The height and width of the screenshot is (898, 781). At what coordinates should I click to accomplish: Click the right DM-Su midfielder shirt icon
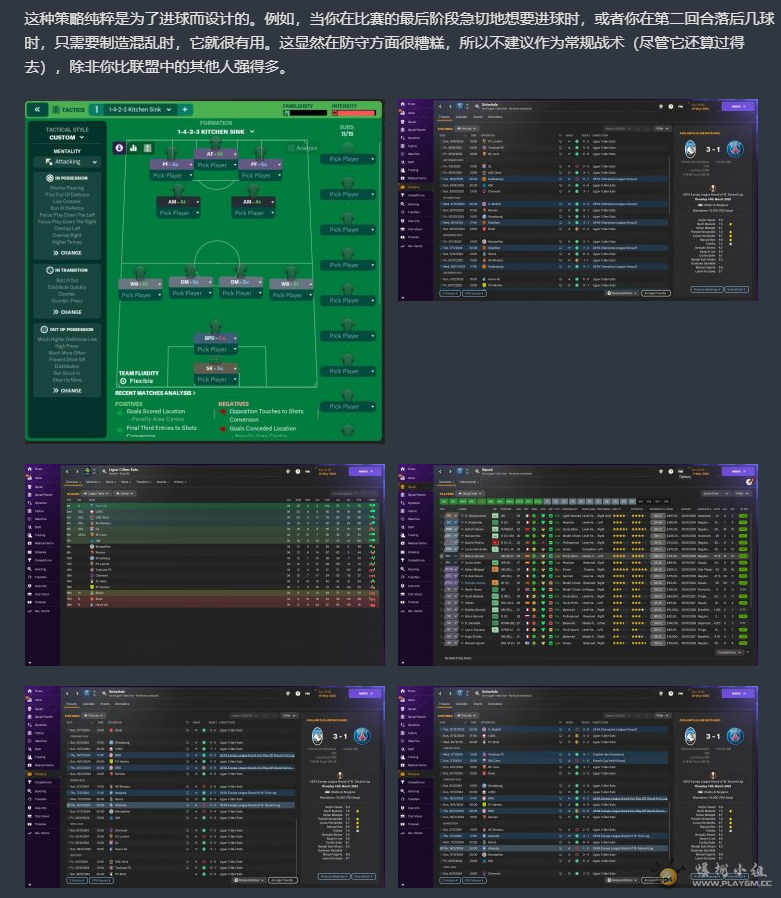pyautogui.click(x=241, y=271)
